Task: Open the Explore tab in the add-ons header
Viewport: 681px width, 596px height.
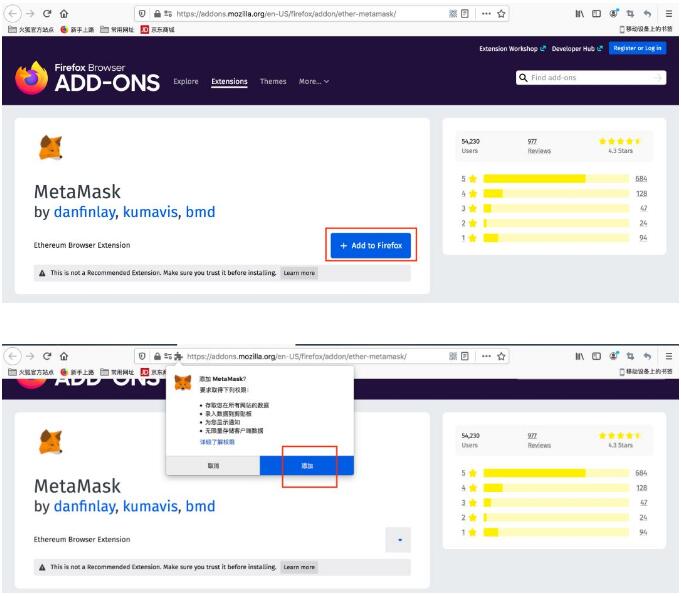Action: click(x=185, y=81)
